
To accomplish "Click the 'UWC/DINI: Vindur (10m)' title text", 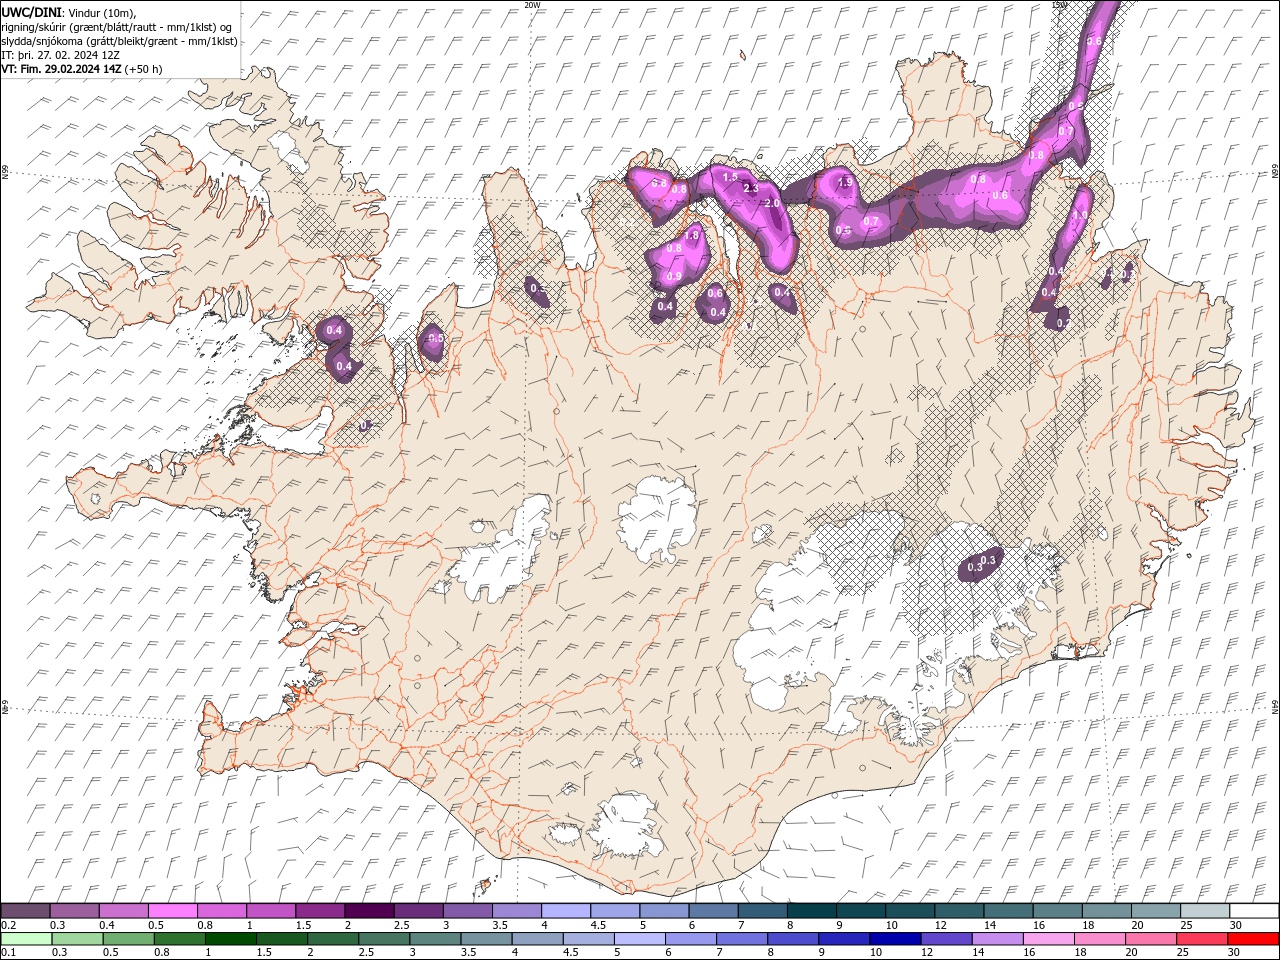I will tap(68, 12).
